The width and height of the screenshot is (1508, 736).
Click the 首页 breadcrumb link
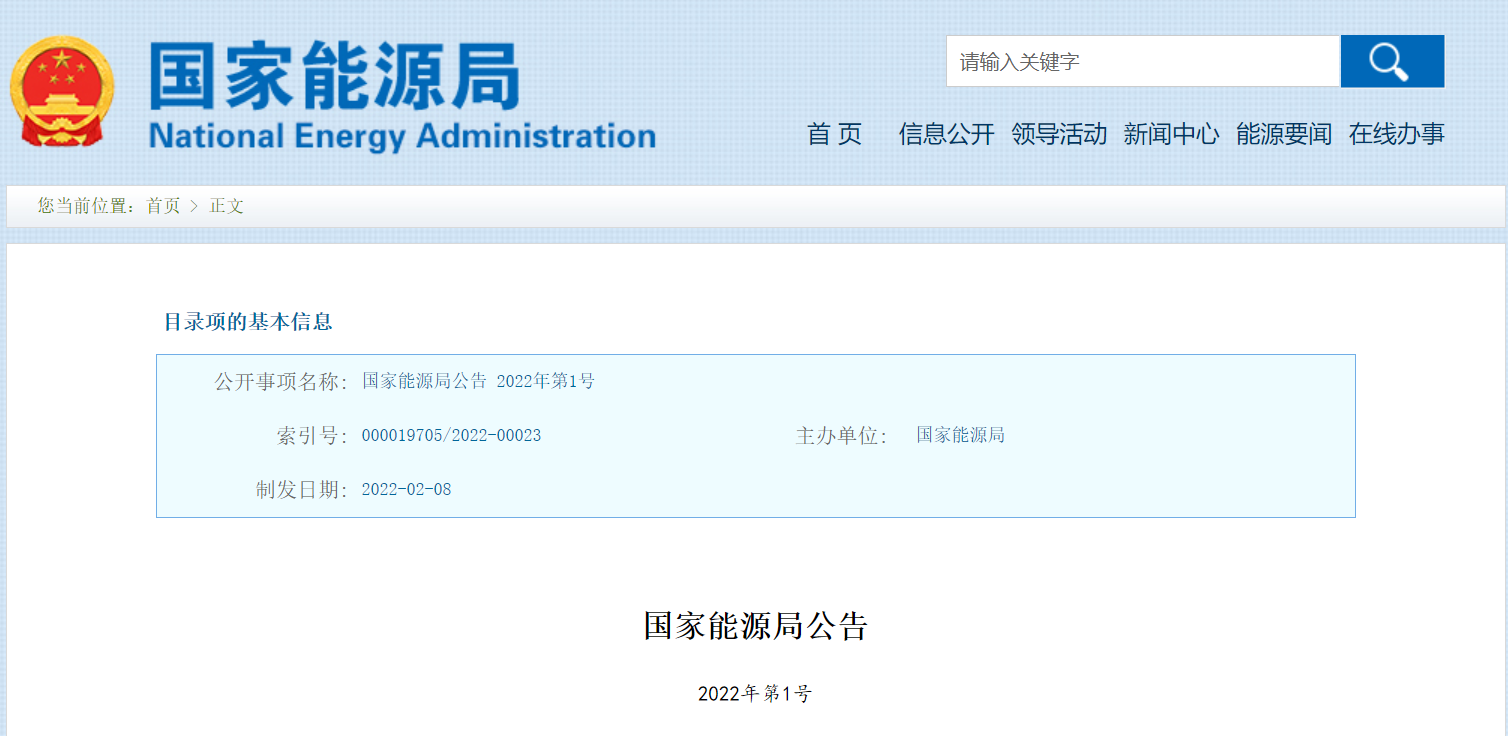coord(163,206)
